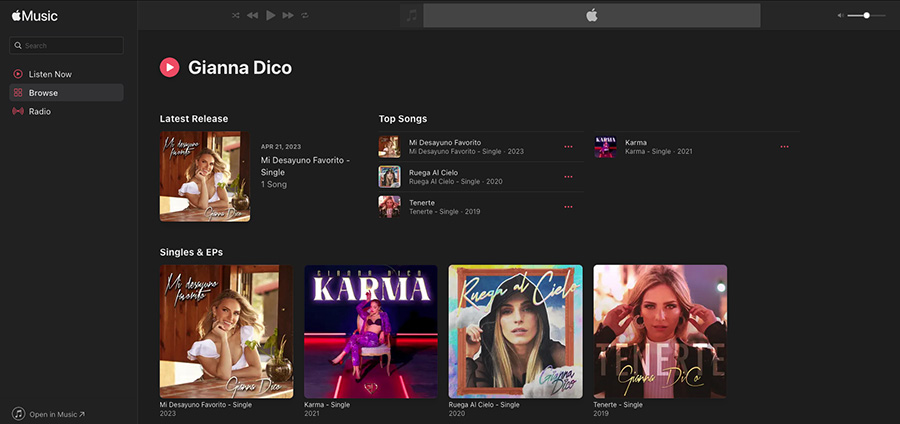Open the Browse section
This screenshot has width=900, height=424.
coord(67,92)
